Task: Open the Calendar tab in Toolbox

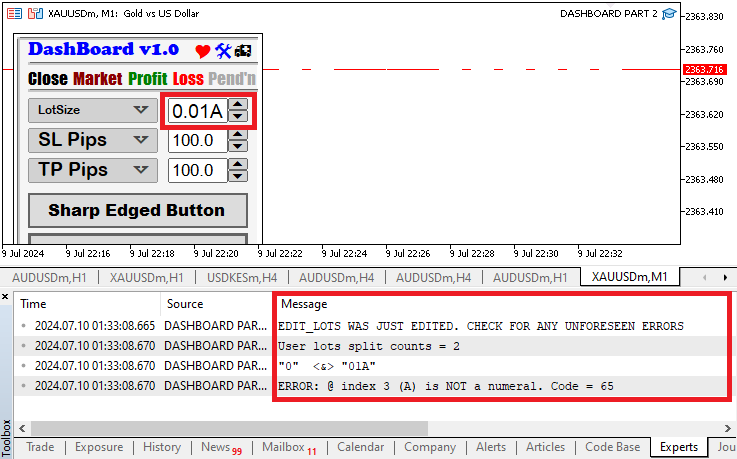Action: [x=361, y=447]
